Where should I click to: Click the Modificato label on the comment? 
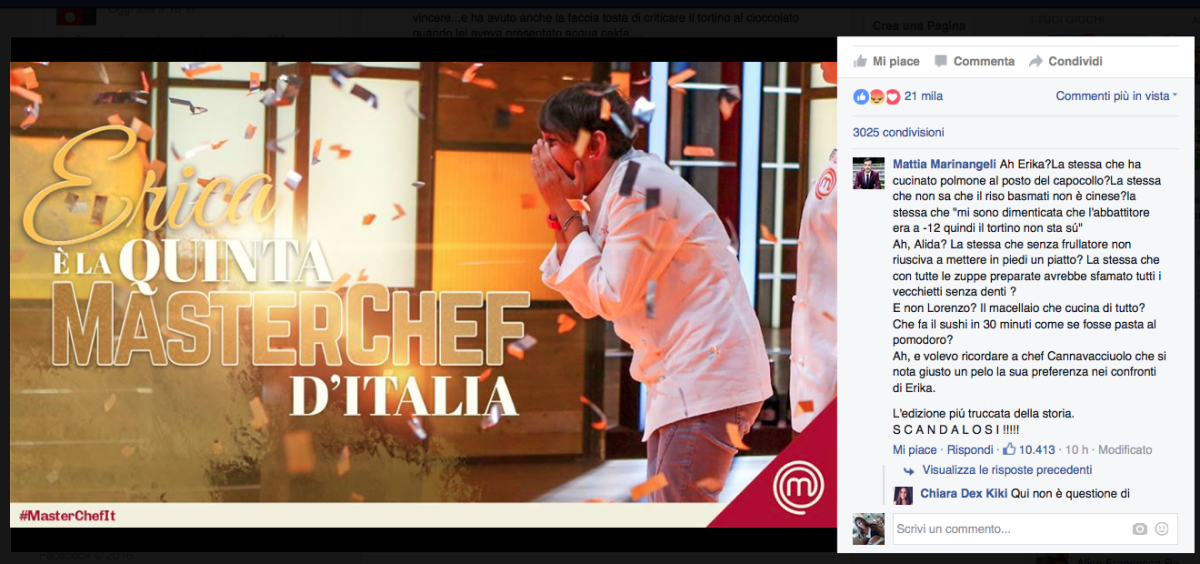click(x=1125, y=450)
